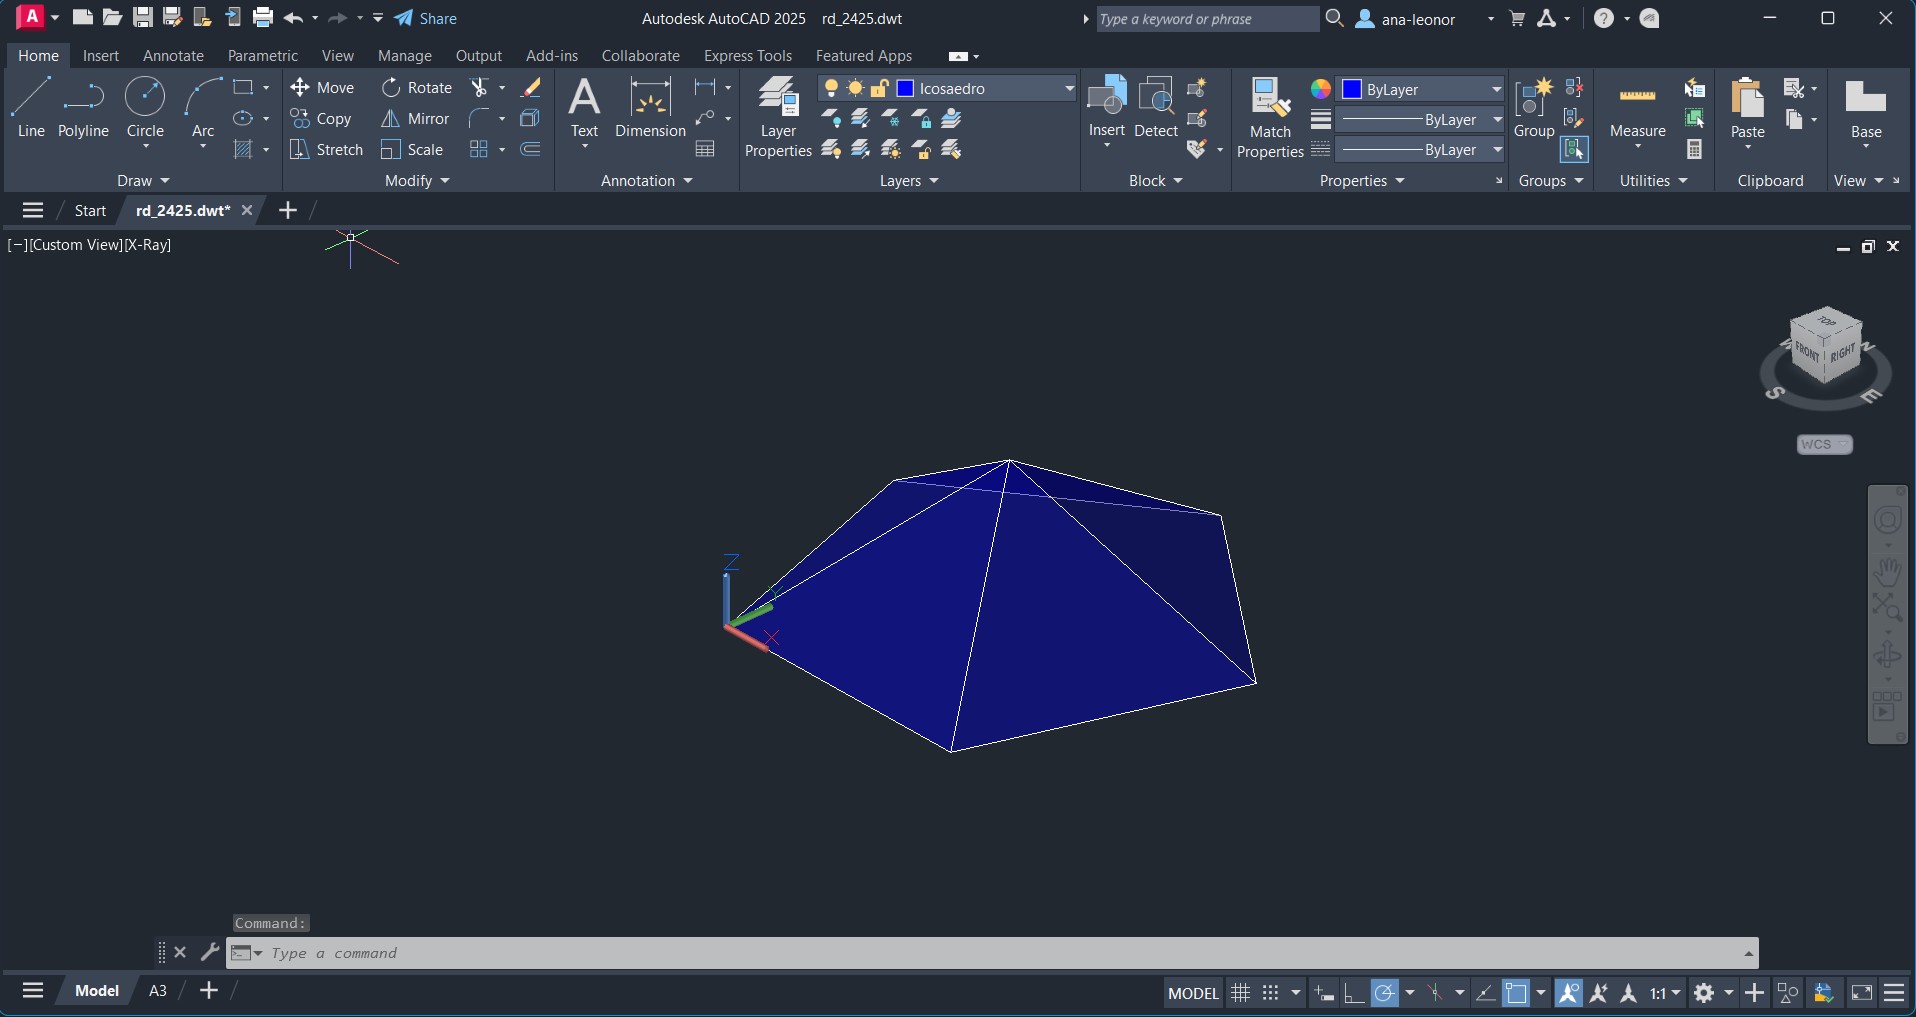Select the Circle tool
The width and height of the screenshot is (1916, 1017).
pyautogui.click(x=145, y=106)
